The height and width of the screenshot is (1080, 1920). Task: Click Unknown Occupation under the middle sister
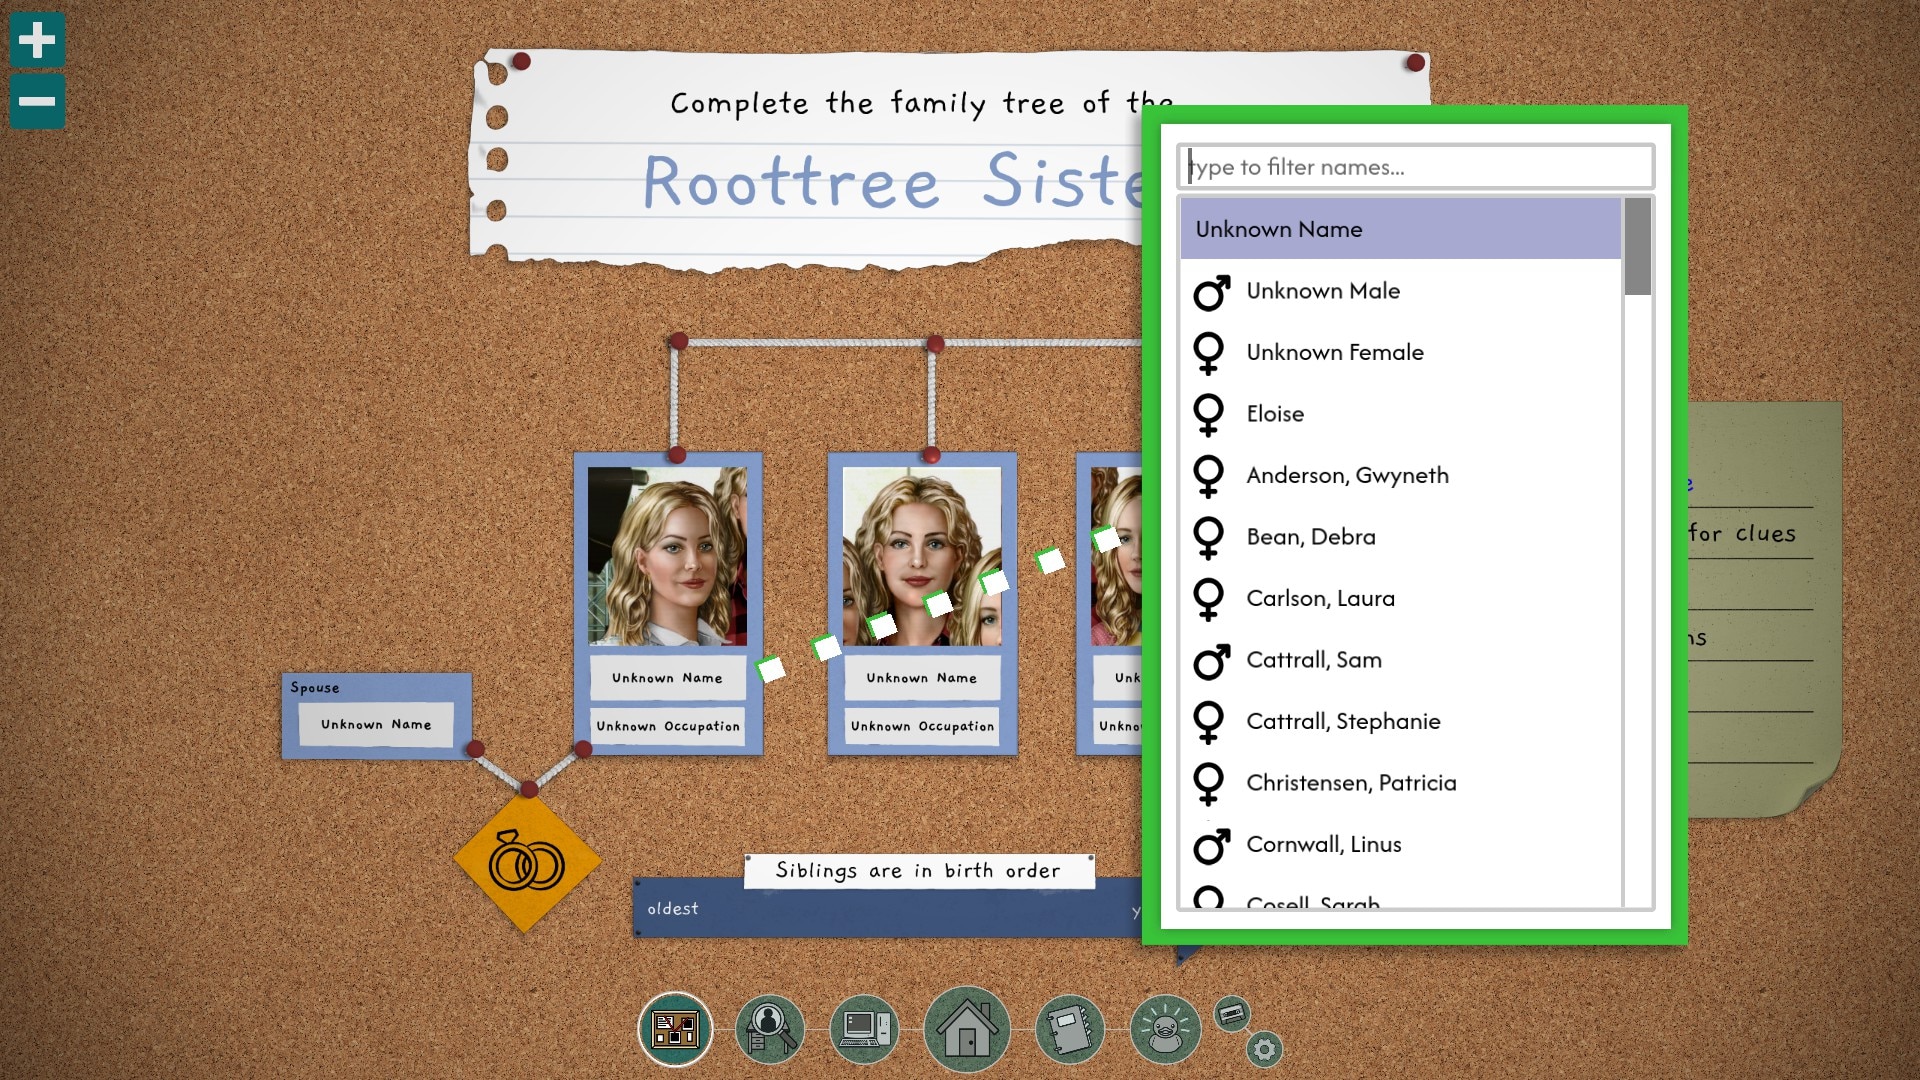coord(921,726)
